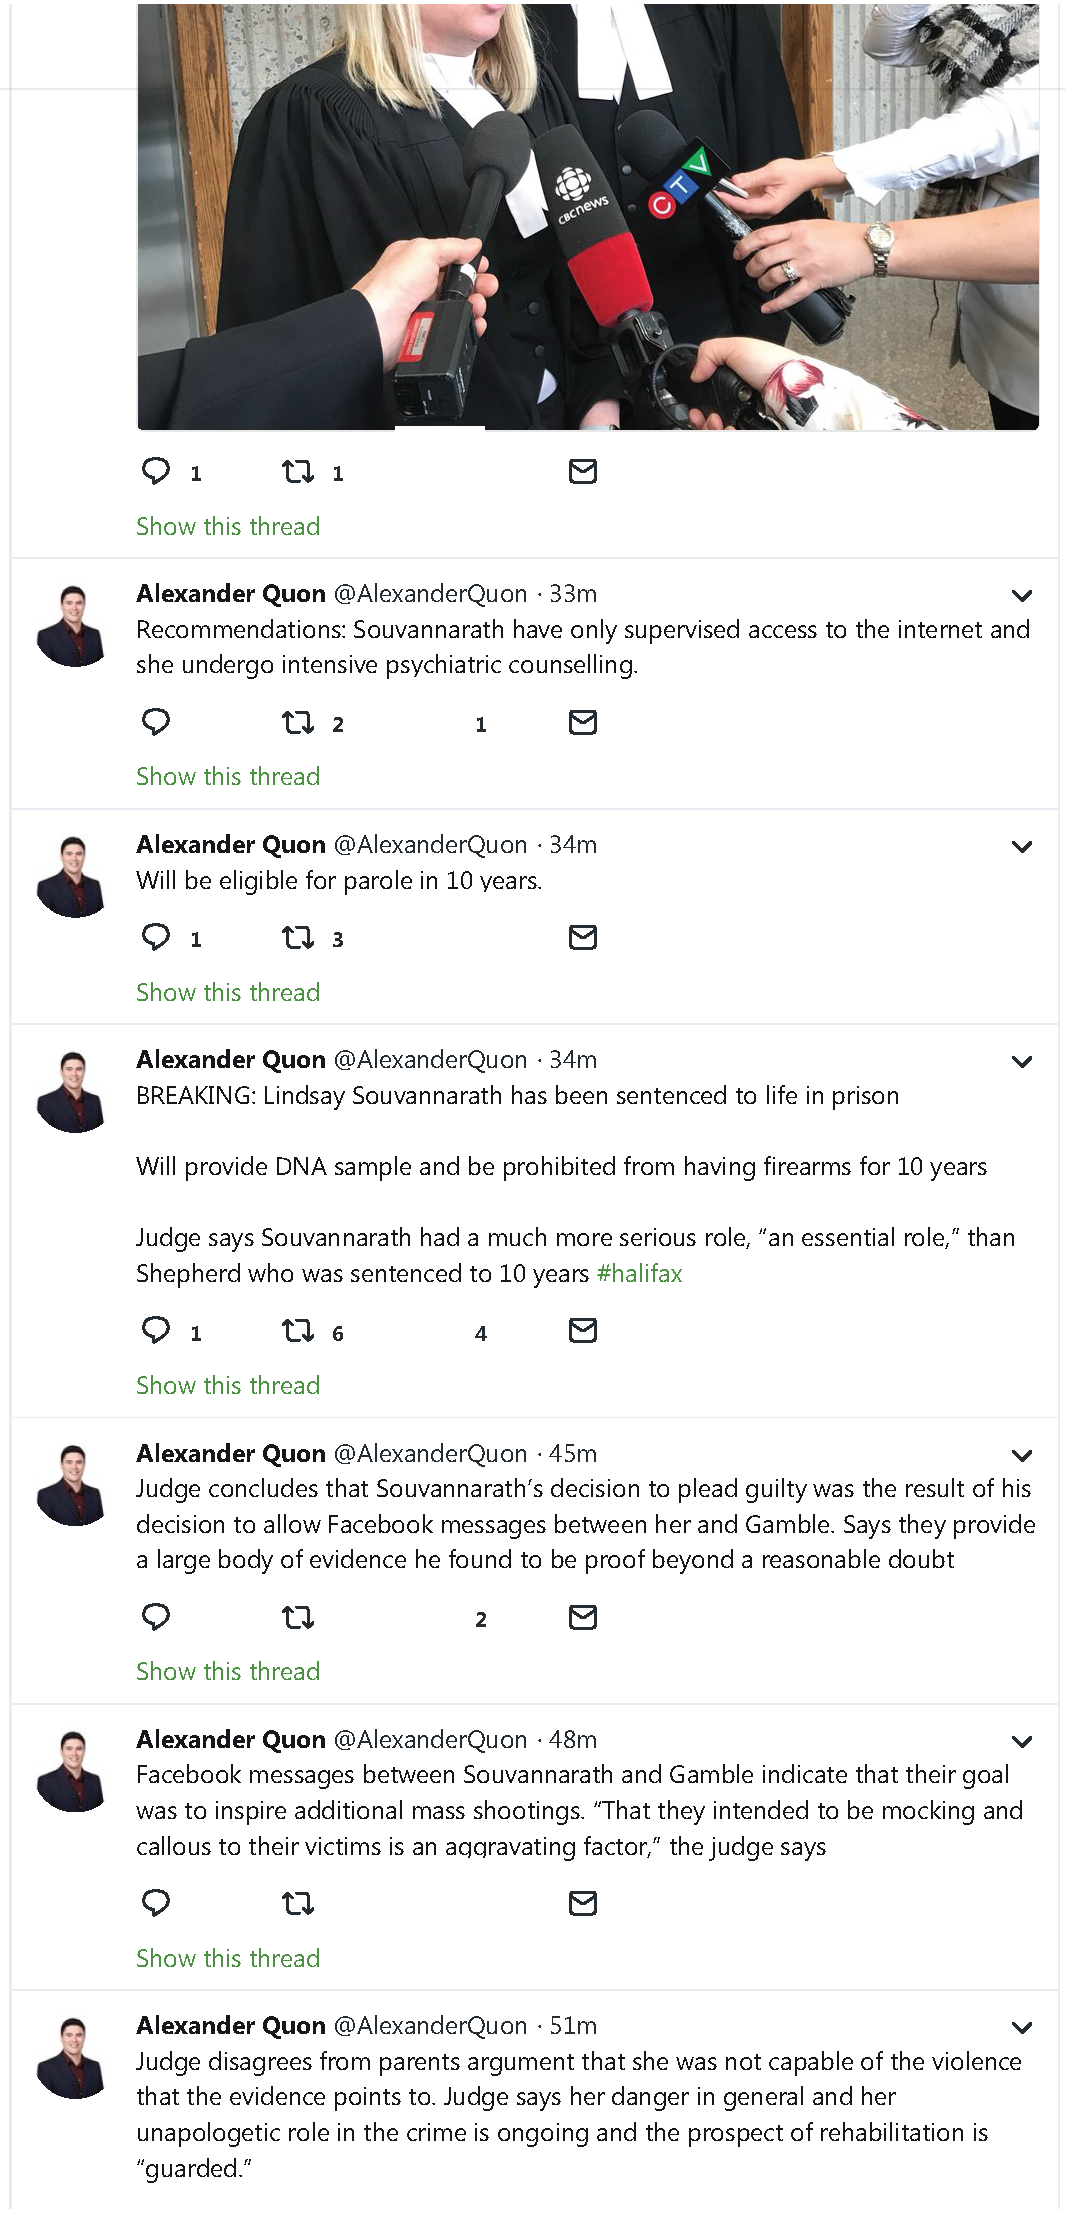Show this thread under the parole tweet
Image resolution: width=1065 pixels, height=2223 pixels.
click(x=228, y=992)
